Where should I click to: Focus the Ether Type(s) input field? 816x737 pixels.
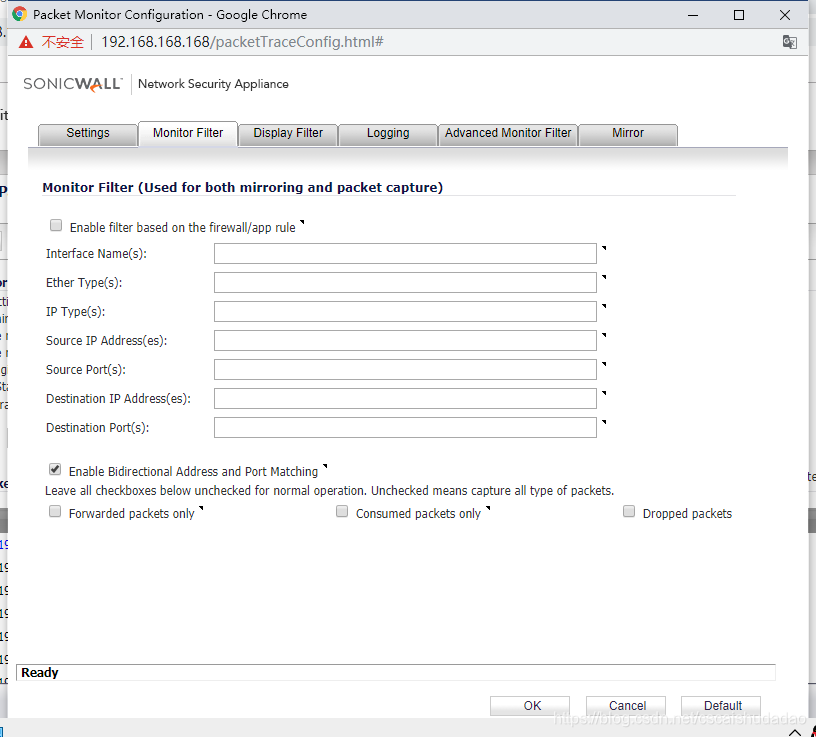(405, 283)
